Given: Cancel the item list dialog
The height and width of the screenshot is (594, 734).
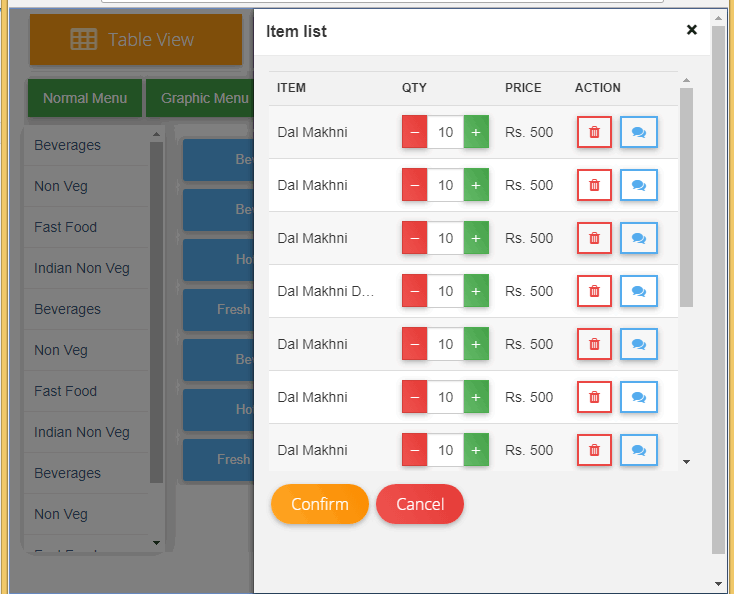Looking at the screenshot, I should click(x=419, y=504).
